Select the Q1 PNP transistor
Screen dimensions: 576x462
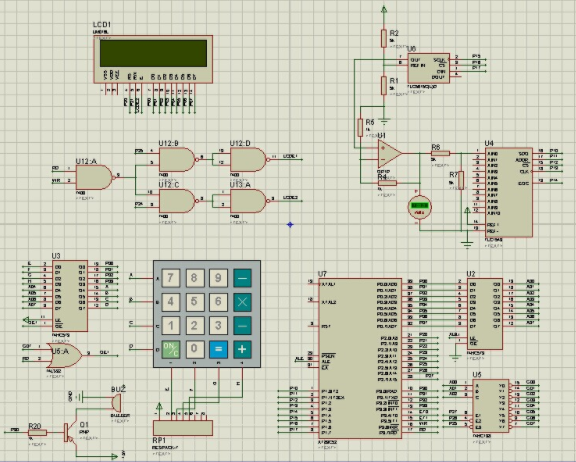[x=69, y=433]
